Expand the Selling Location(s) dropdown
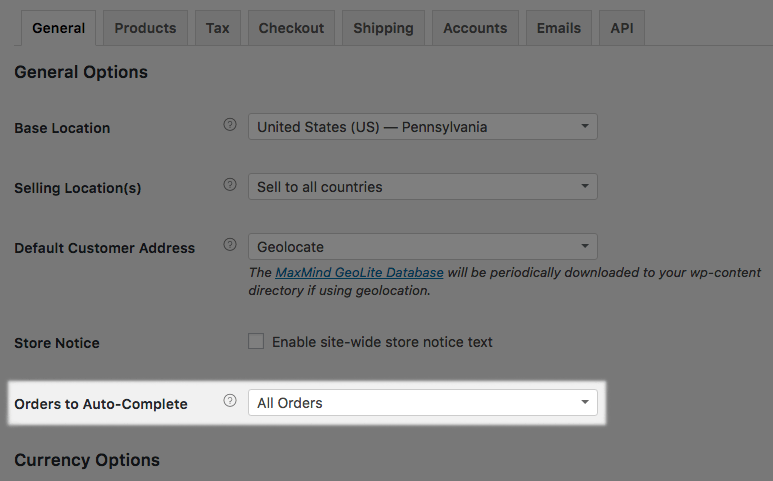 422,187
